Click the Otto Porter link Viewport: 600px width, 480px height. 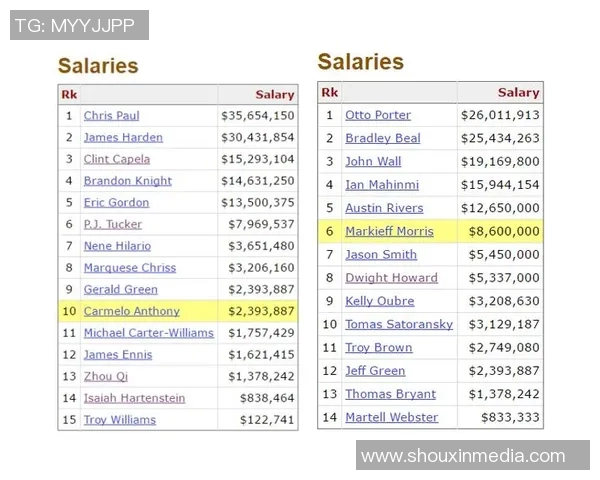378,115
